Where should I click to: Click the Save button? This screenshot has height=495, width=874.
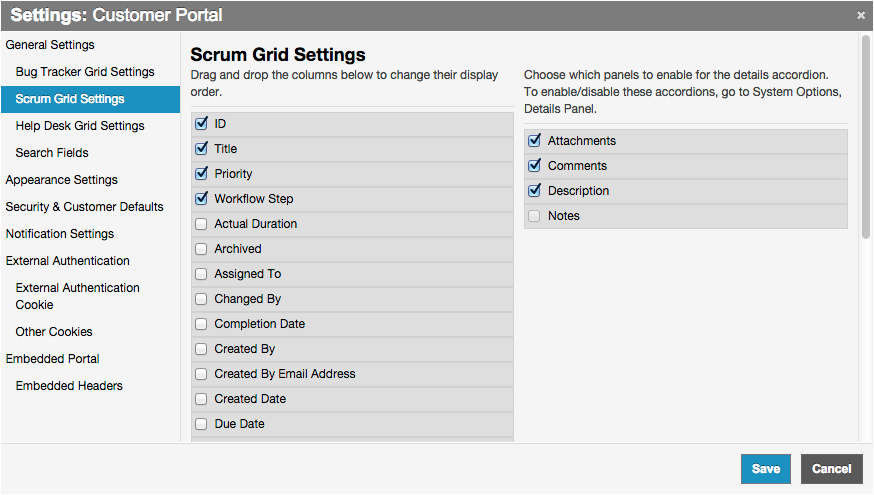point(766,469)
